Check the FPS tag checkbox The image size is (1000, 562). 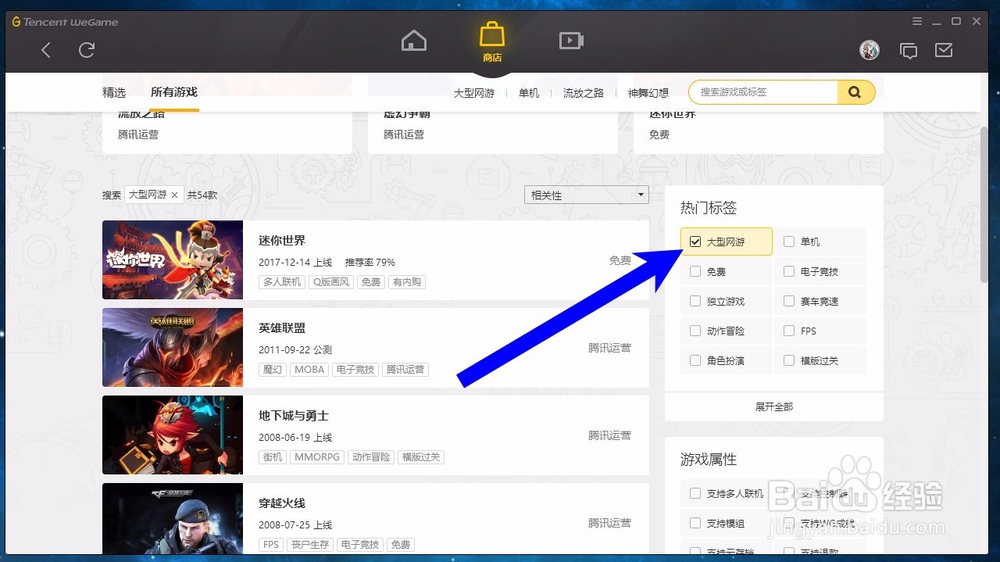tap(789, 330)
